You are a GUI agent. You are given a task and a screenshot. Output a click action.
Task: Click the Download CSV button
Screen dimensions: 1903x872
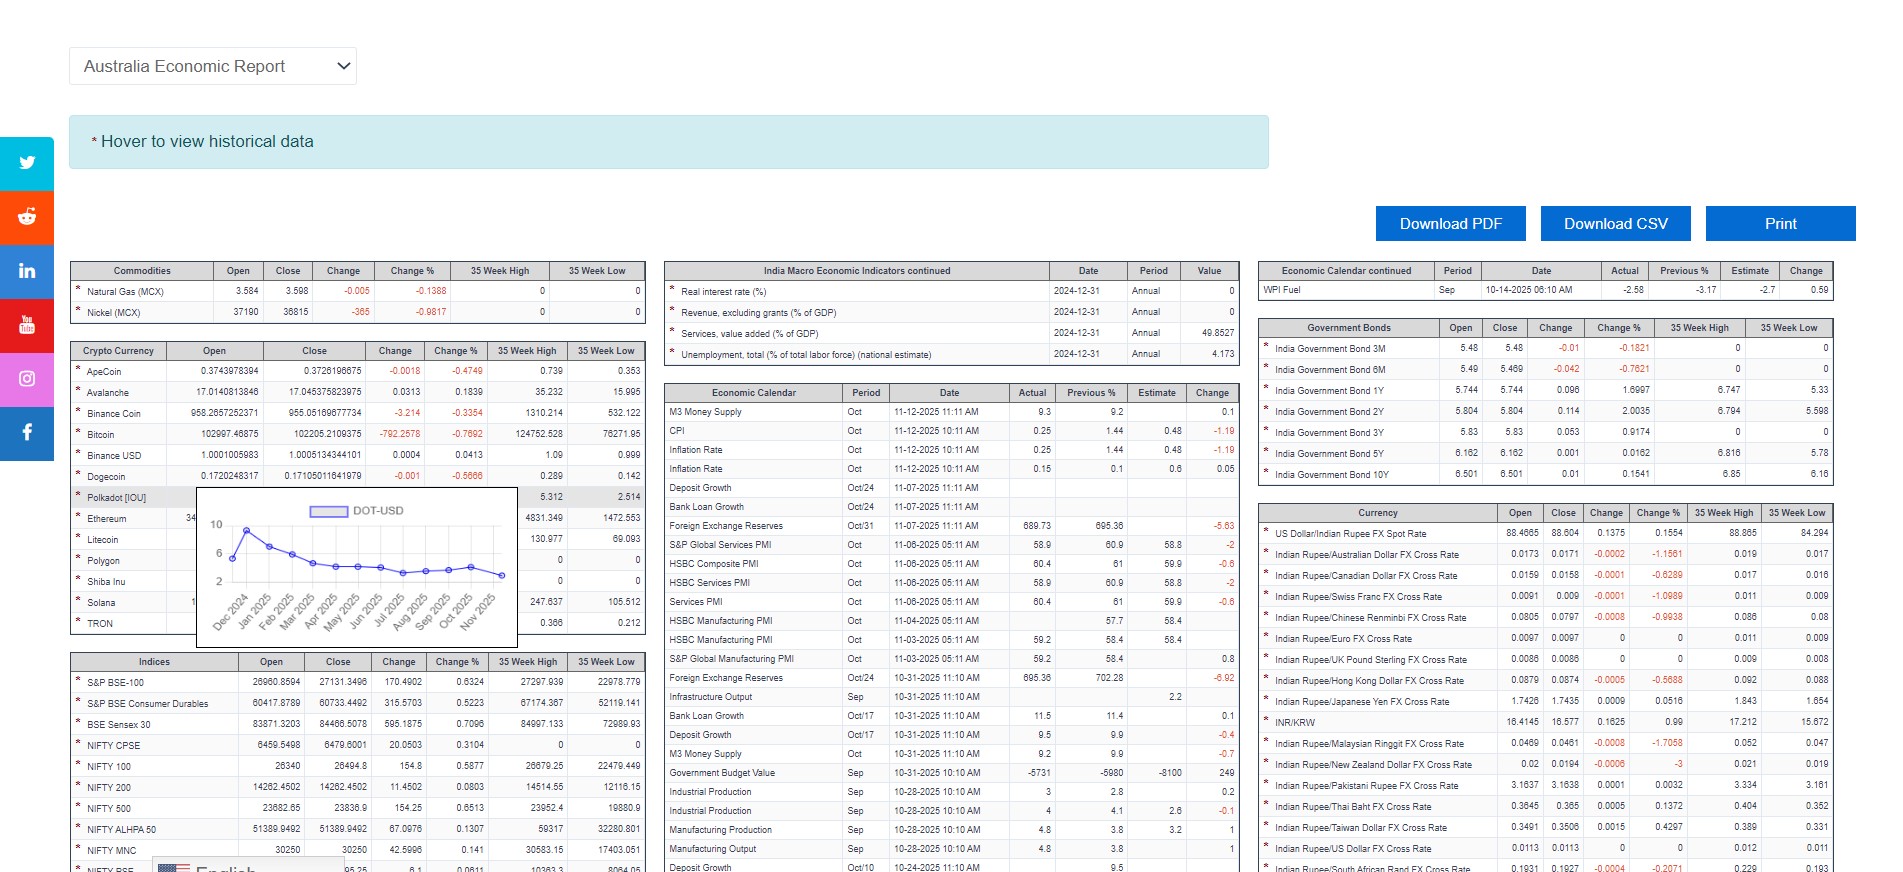[1615, 224]
